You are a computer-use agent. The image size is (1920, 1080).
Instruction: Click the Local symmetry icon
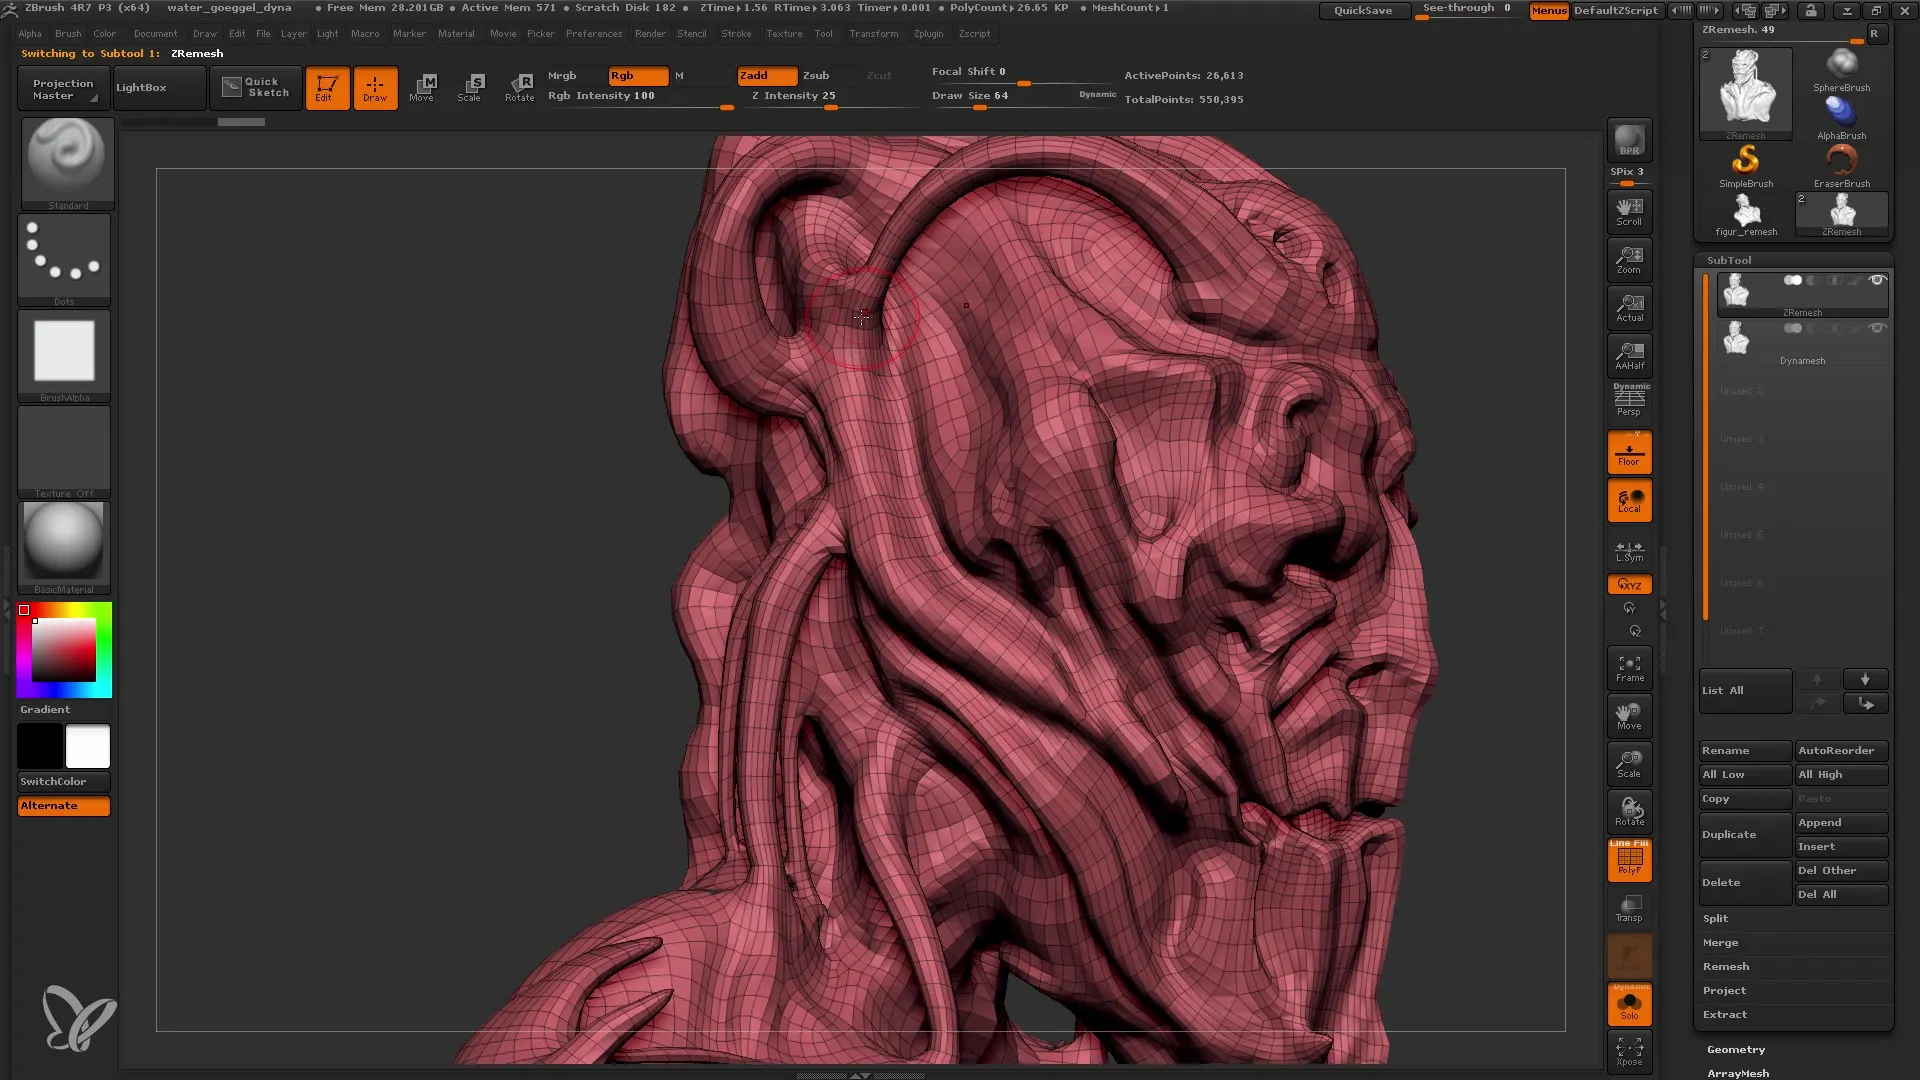pyautogui.click(x=1630, y=549)
